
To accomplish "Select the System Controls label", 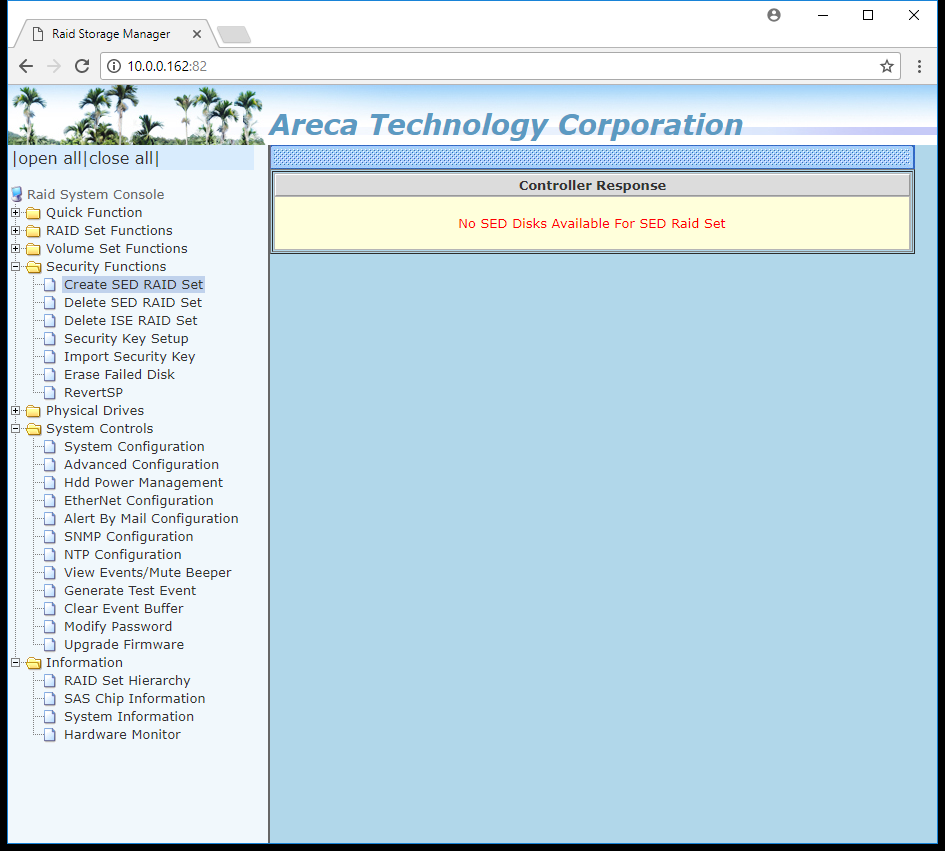I will click(x=99, y=429).
